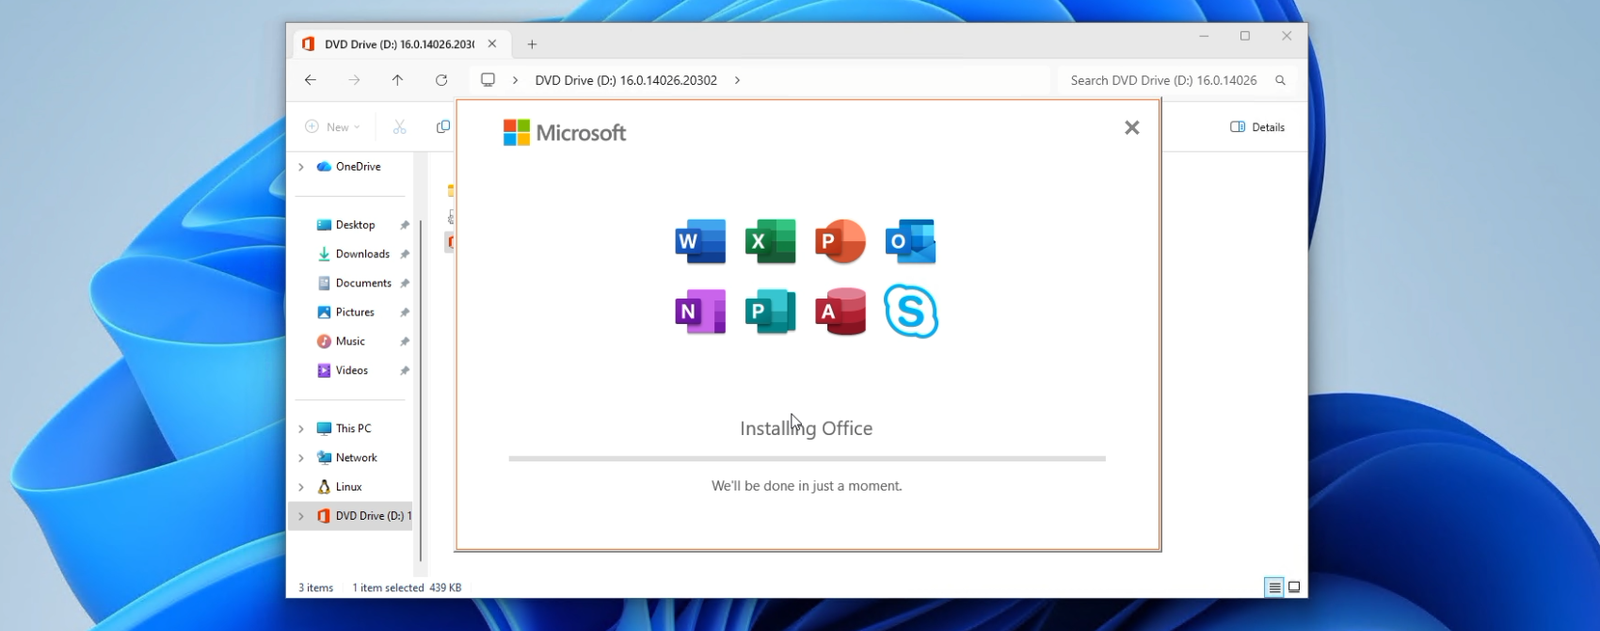Click the '3 items' status text
The width and height of the screenshot is (1600, 631).
tap(316, 588)
